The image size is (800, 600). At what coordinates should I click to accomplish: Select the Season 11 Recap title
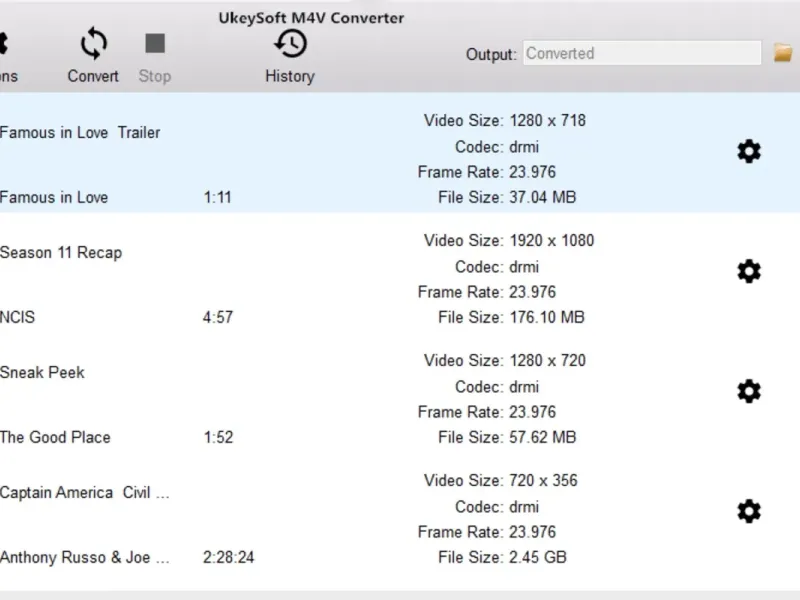pos(61,253)
